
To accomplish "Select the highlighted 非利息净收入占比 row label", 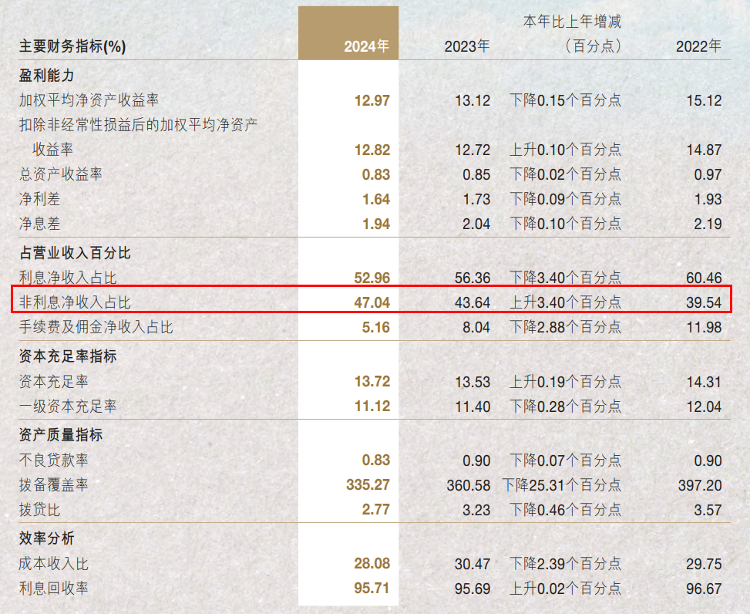I will (x=75, y=301).
